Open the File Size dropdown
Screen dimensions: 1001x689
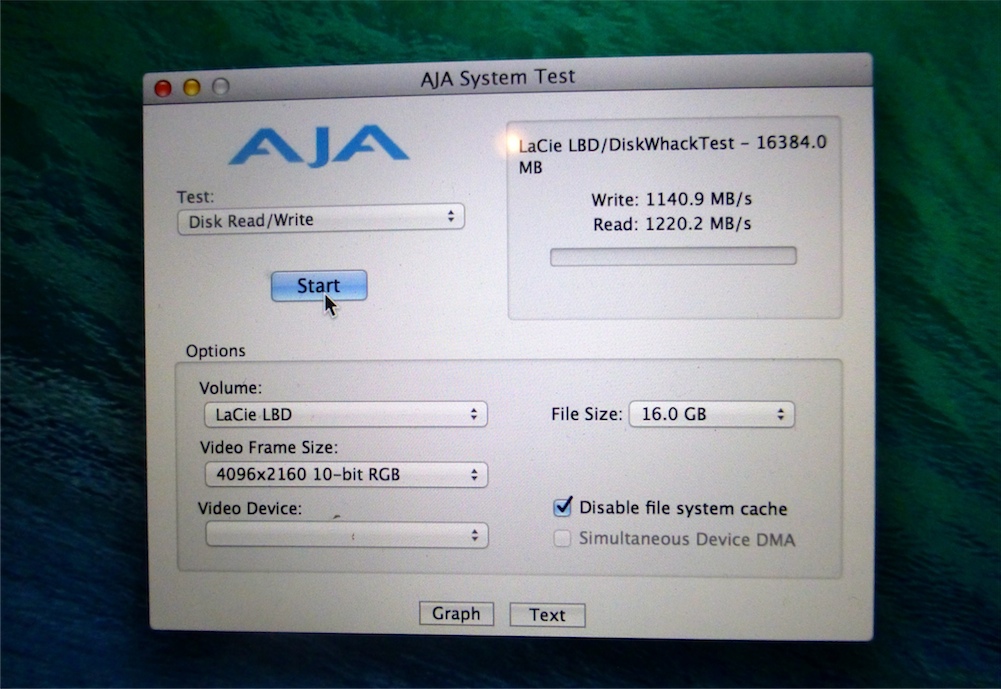tap(711, 414)
